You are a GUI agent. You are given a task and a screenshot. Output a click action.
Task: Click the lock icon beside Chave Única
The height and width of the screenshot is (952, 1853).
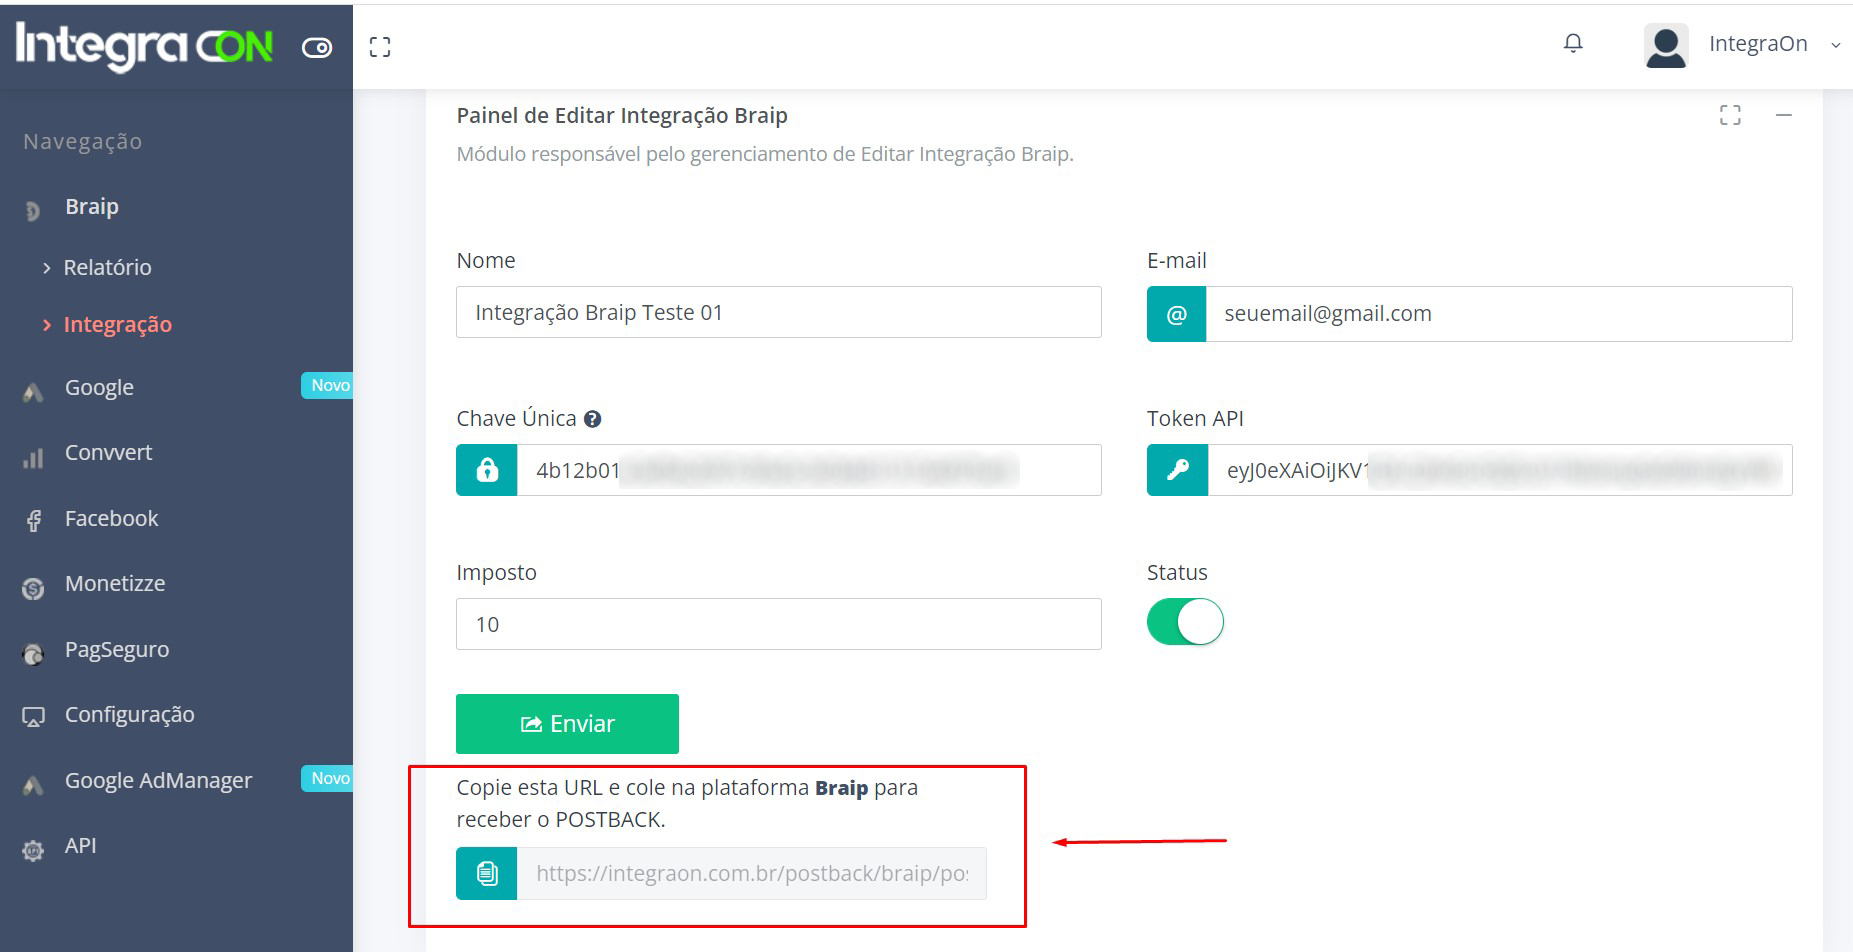487,470
